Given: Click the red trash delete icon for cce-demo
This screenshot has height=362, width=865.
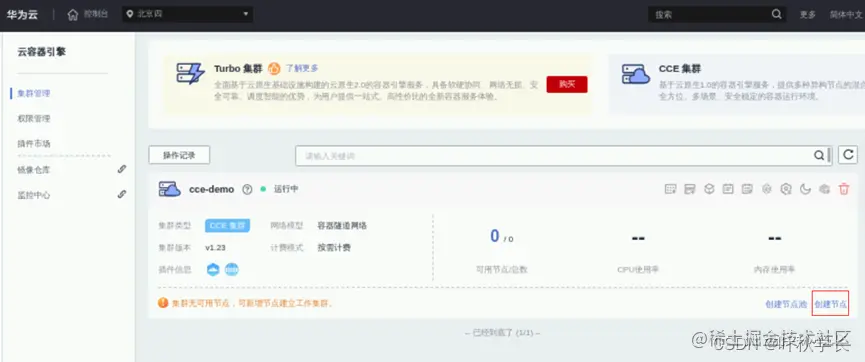Looking at the screenshot, I should (x=844, y=189).
